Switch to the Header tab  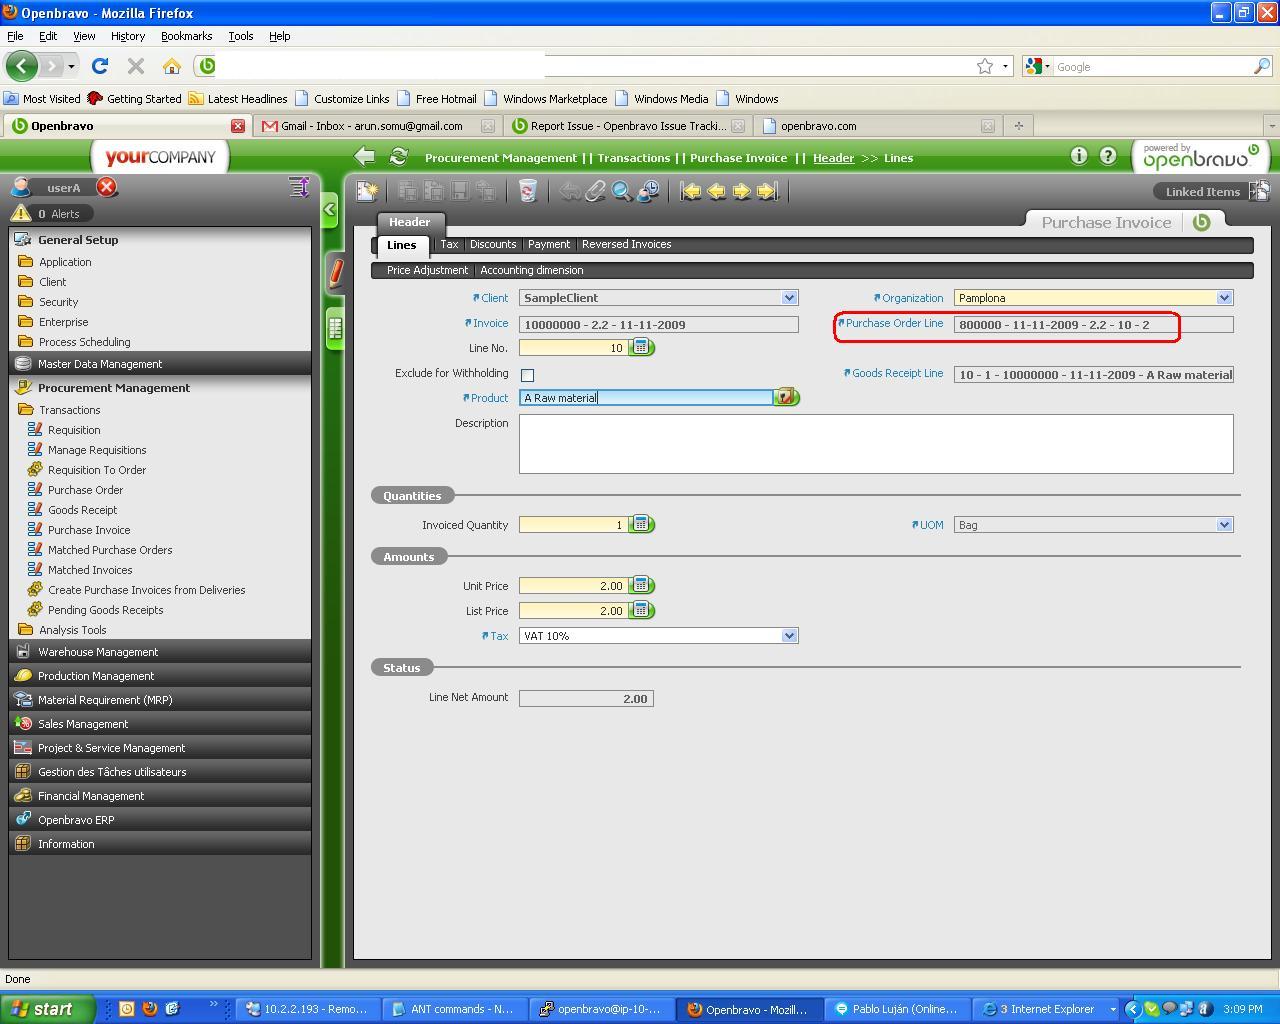pyautogui.click(x=409, y=222)
